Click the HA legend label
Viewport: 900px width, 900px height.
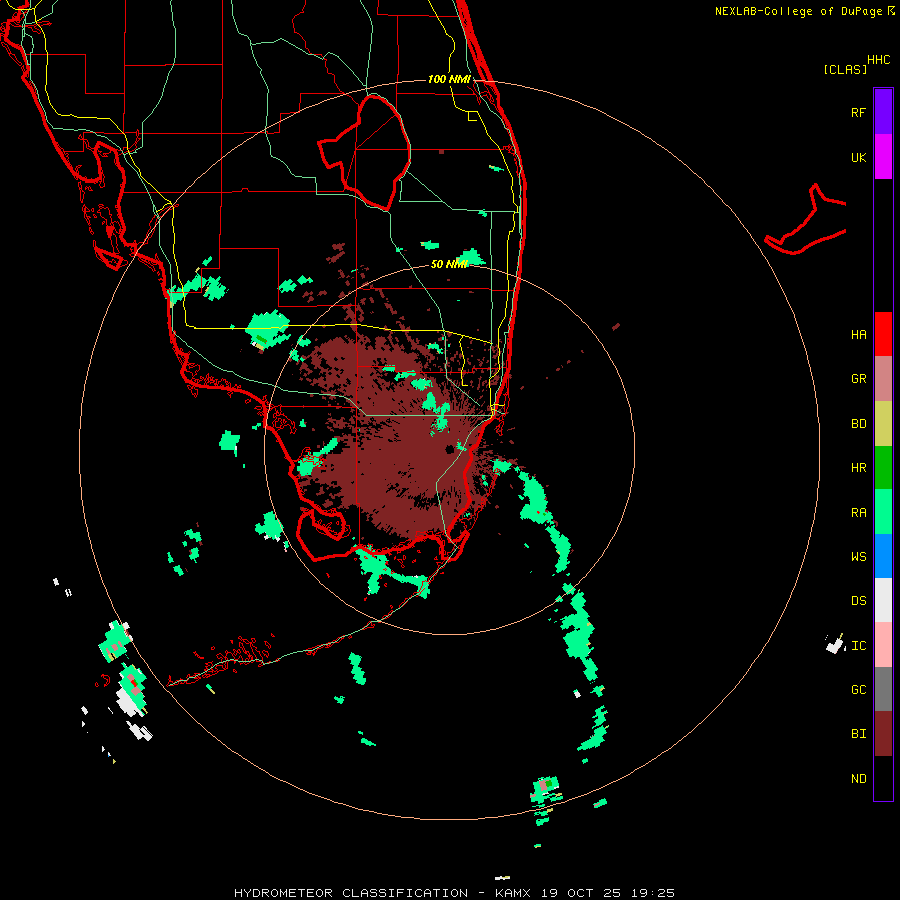[858, 335]
